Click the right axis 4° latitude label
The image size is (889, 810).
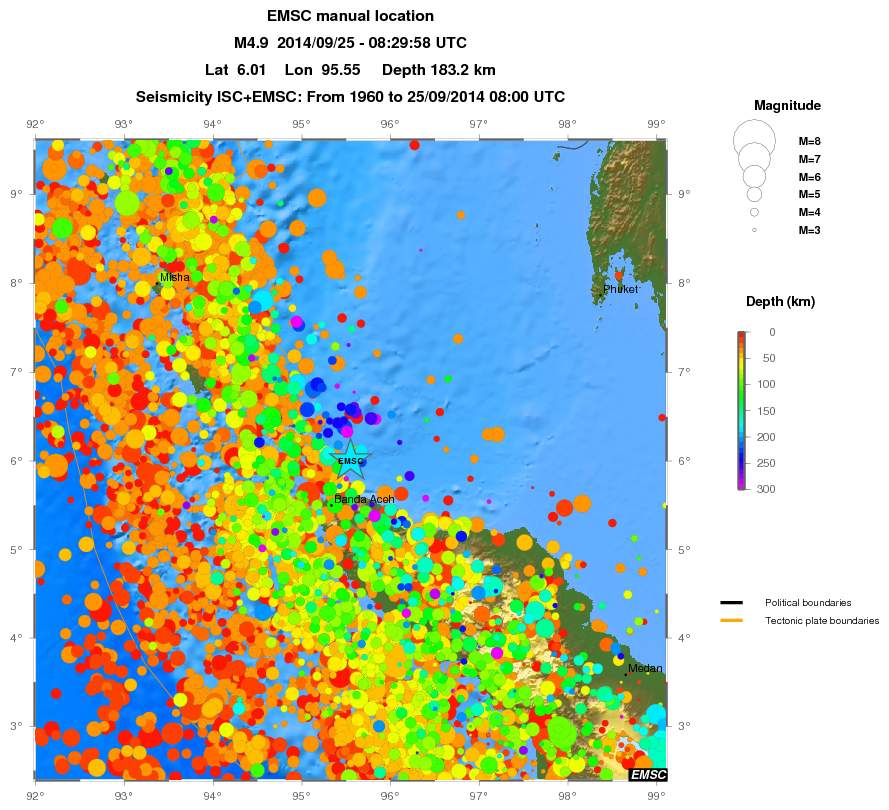pos(684,638)
